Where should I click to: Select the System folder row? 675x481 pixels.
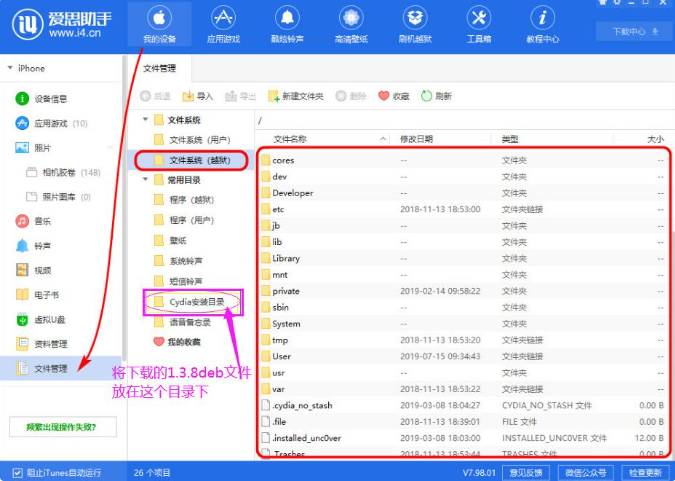[463, 324]
